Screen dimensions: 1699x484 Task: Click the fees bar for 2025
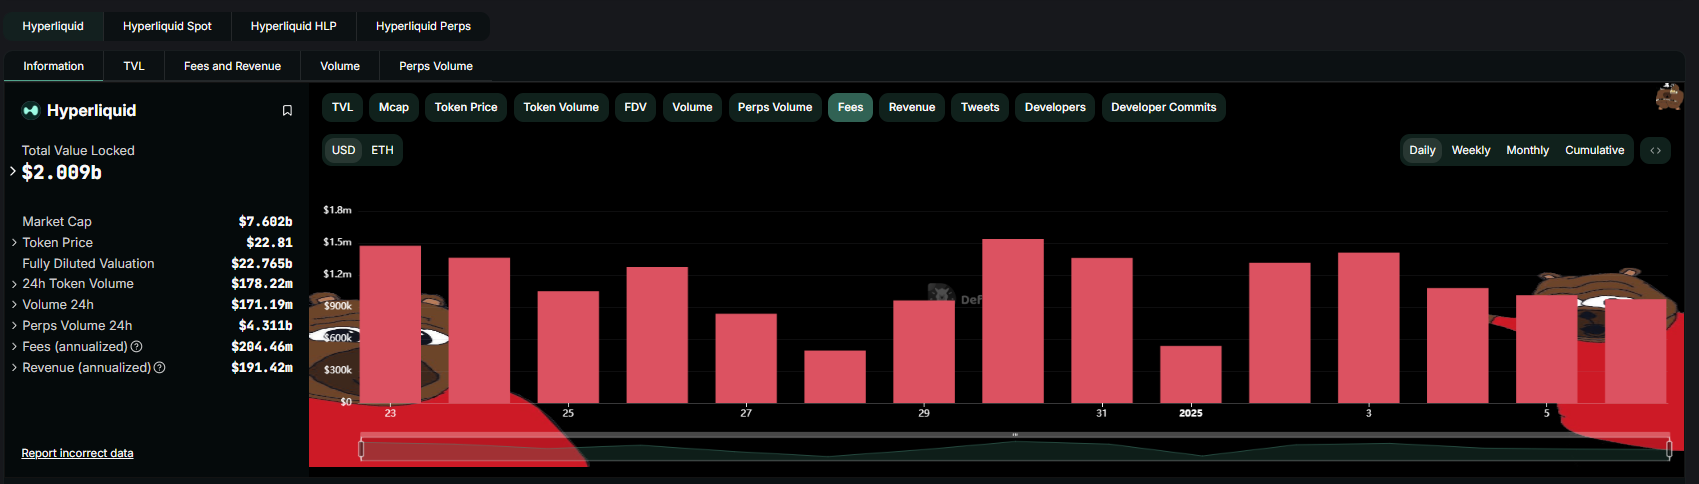click(x=1191, y=374)
